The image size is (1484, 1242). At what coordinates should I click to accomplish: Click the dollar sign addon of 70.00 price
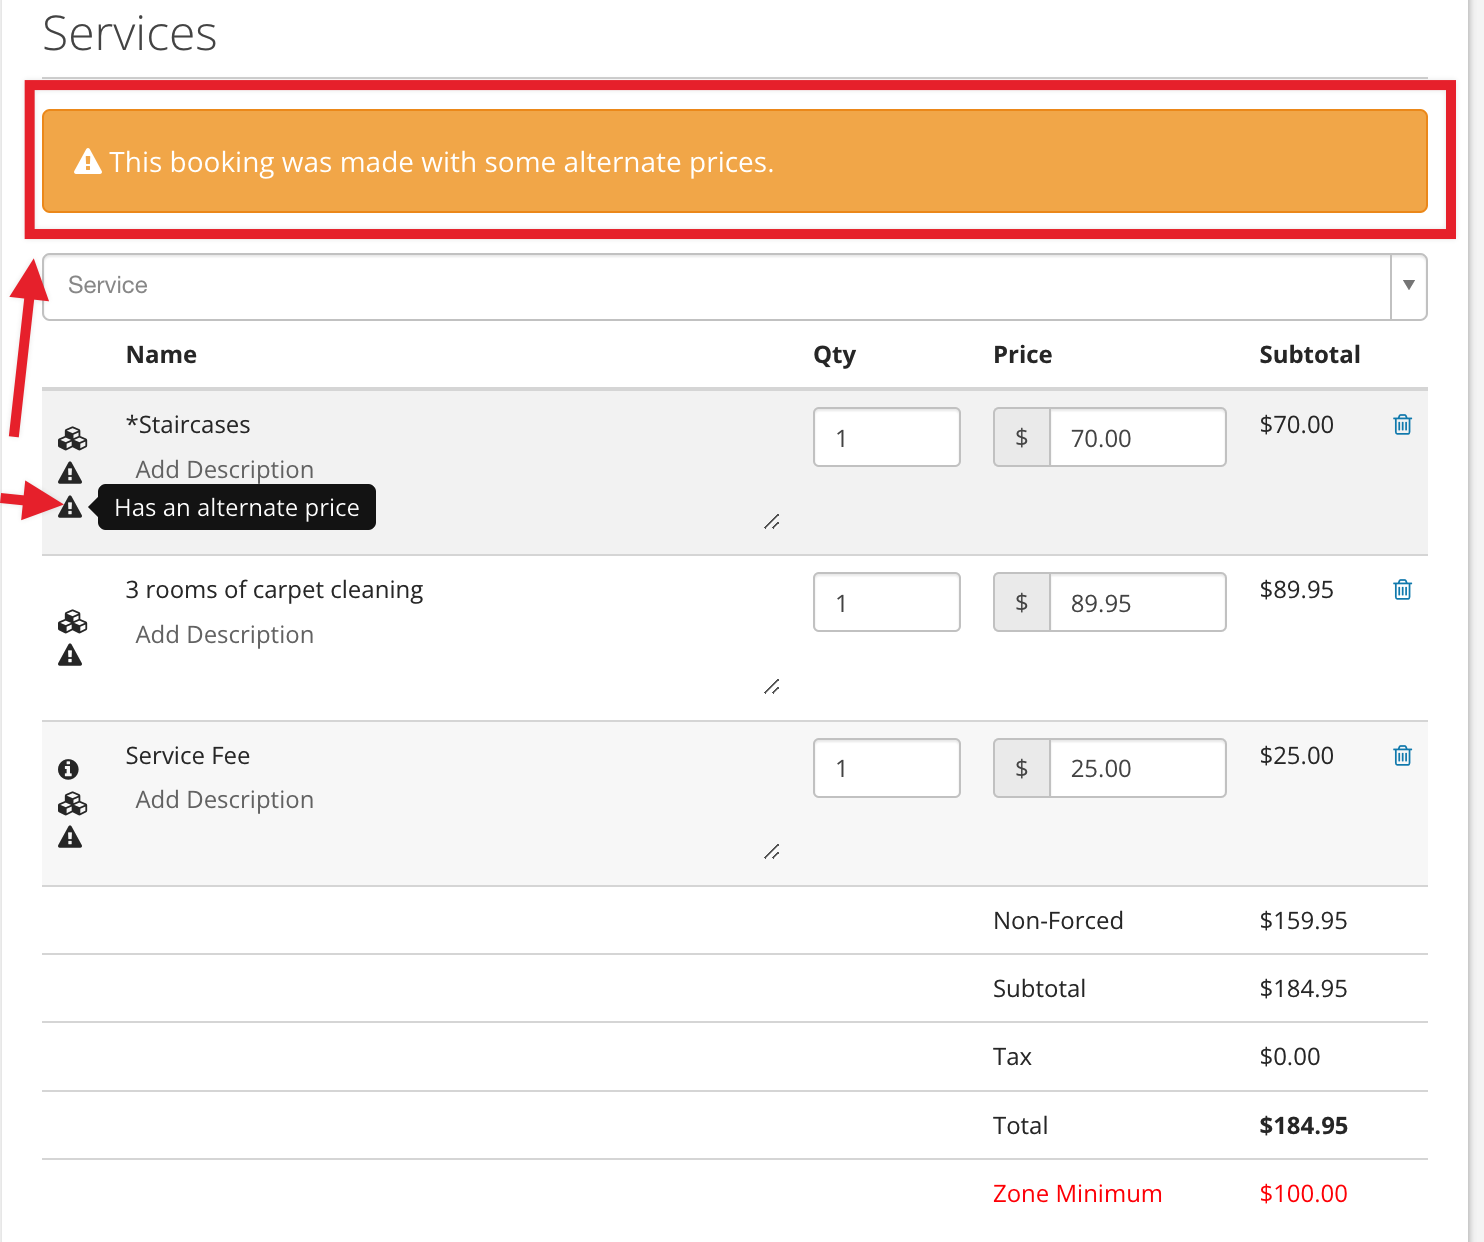pyautogui.click(x=1022, y=437)
